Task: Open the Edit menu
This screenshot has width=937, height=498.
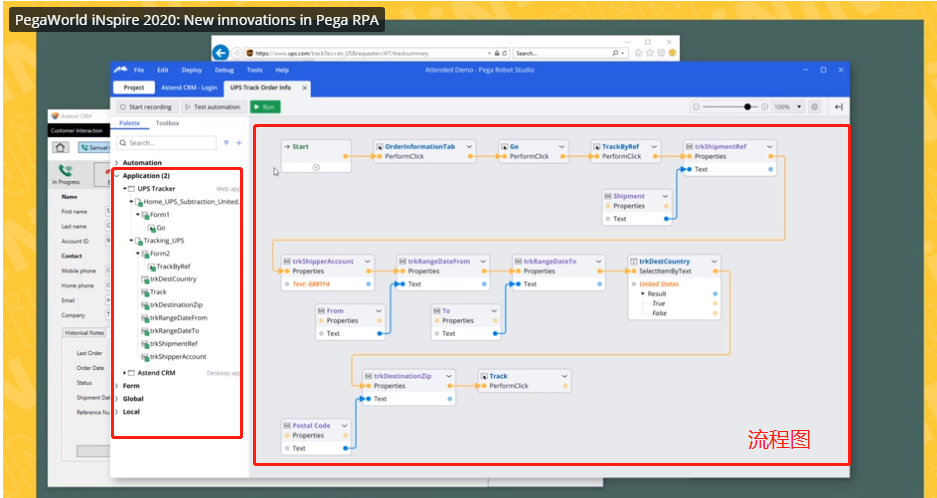Action: pos(163,70)
